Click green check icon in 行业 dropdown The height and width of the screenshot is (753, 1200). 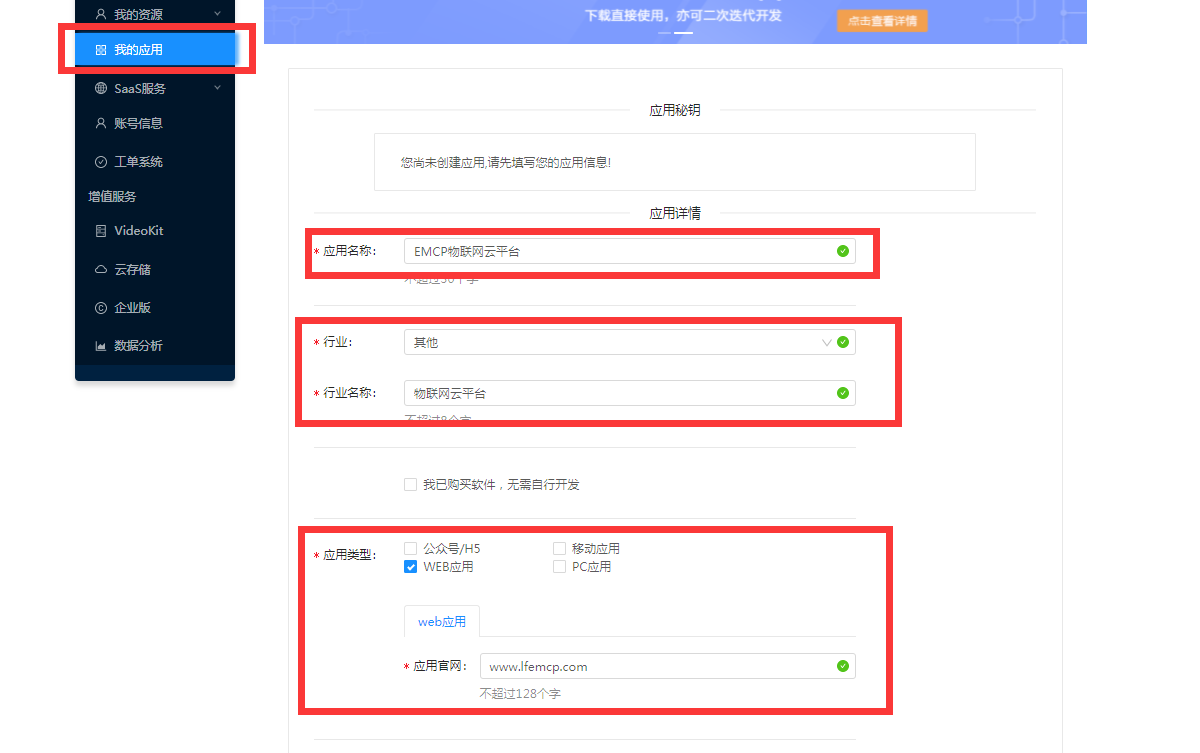843,342
